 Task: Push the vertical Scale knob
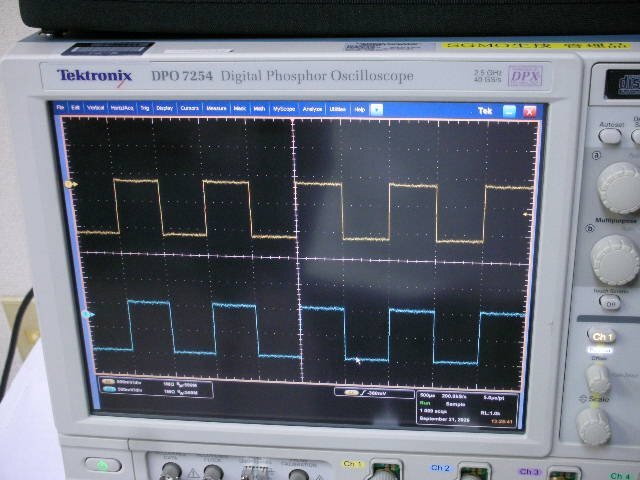pos(594,426)
